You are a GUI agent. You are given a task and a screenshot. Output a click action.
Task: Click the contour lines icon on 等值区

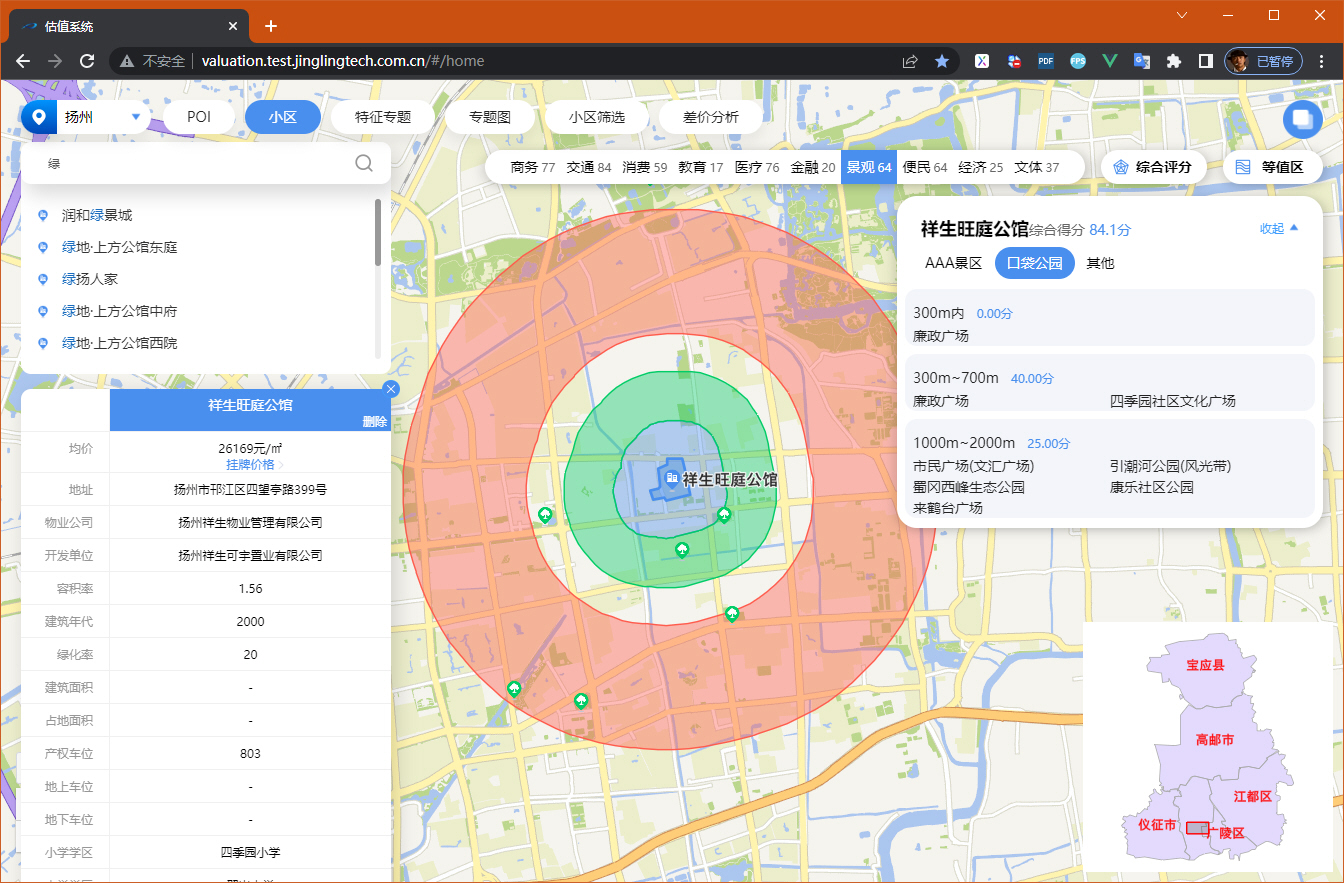click(x=1243, y=167)
